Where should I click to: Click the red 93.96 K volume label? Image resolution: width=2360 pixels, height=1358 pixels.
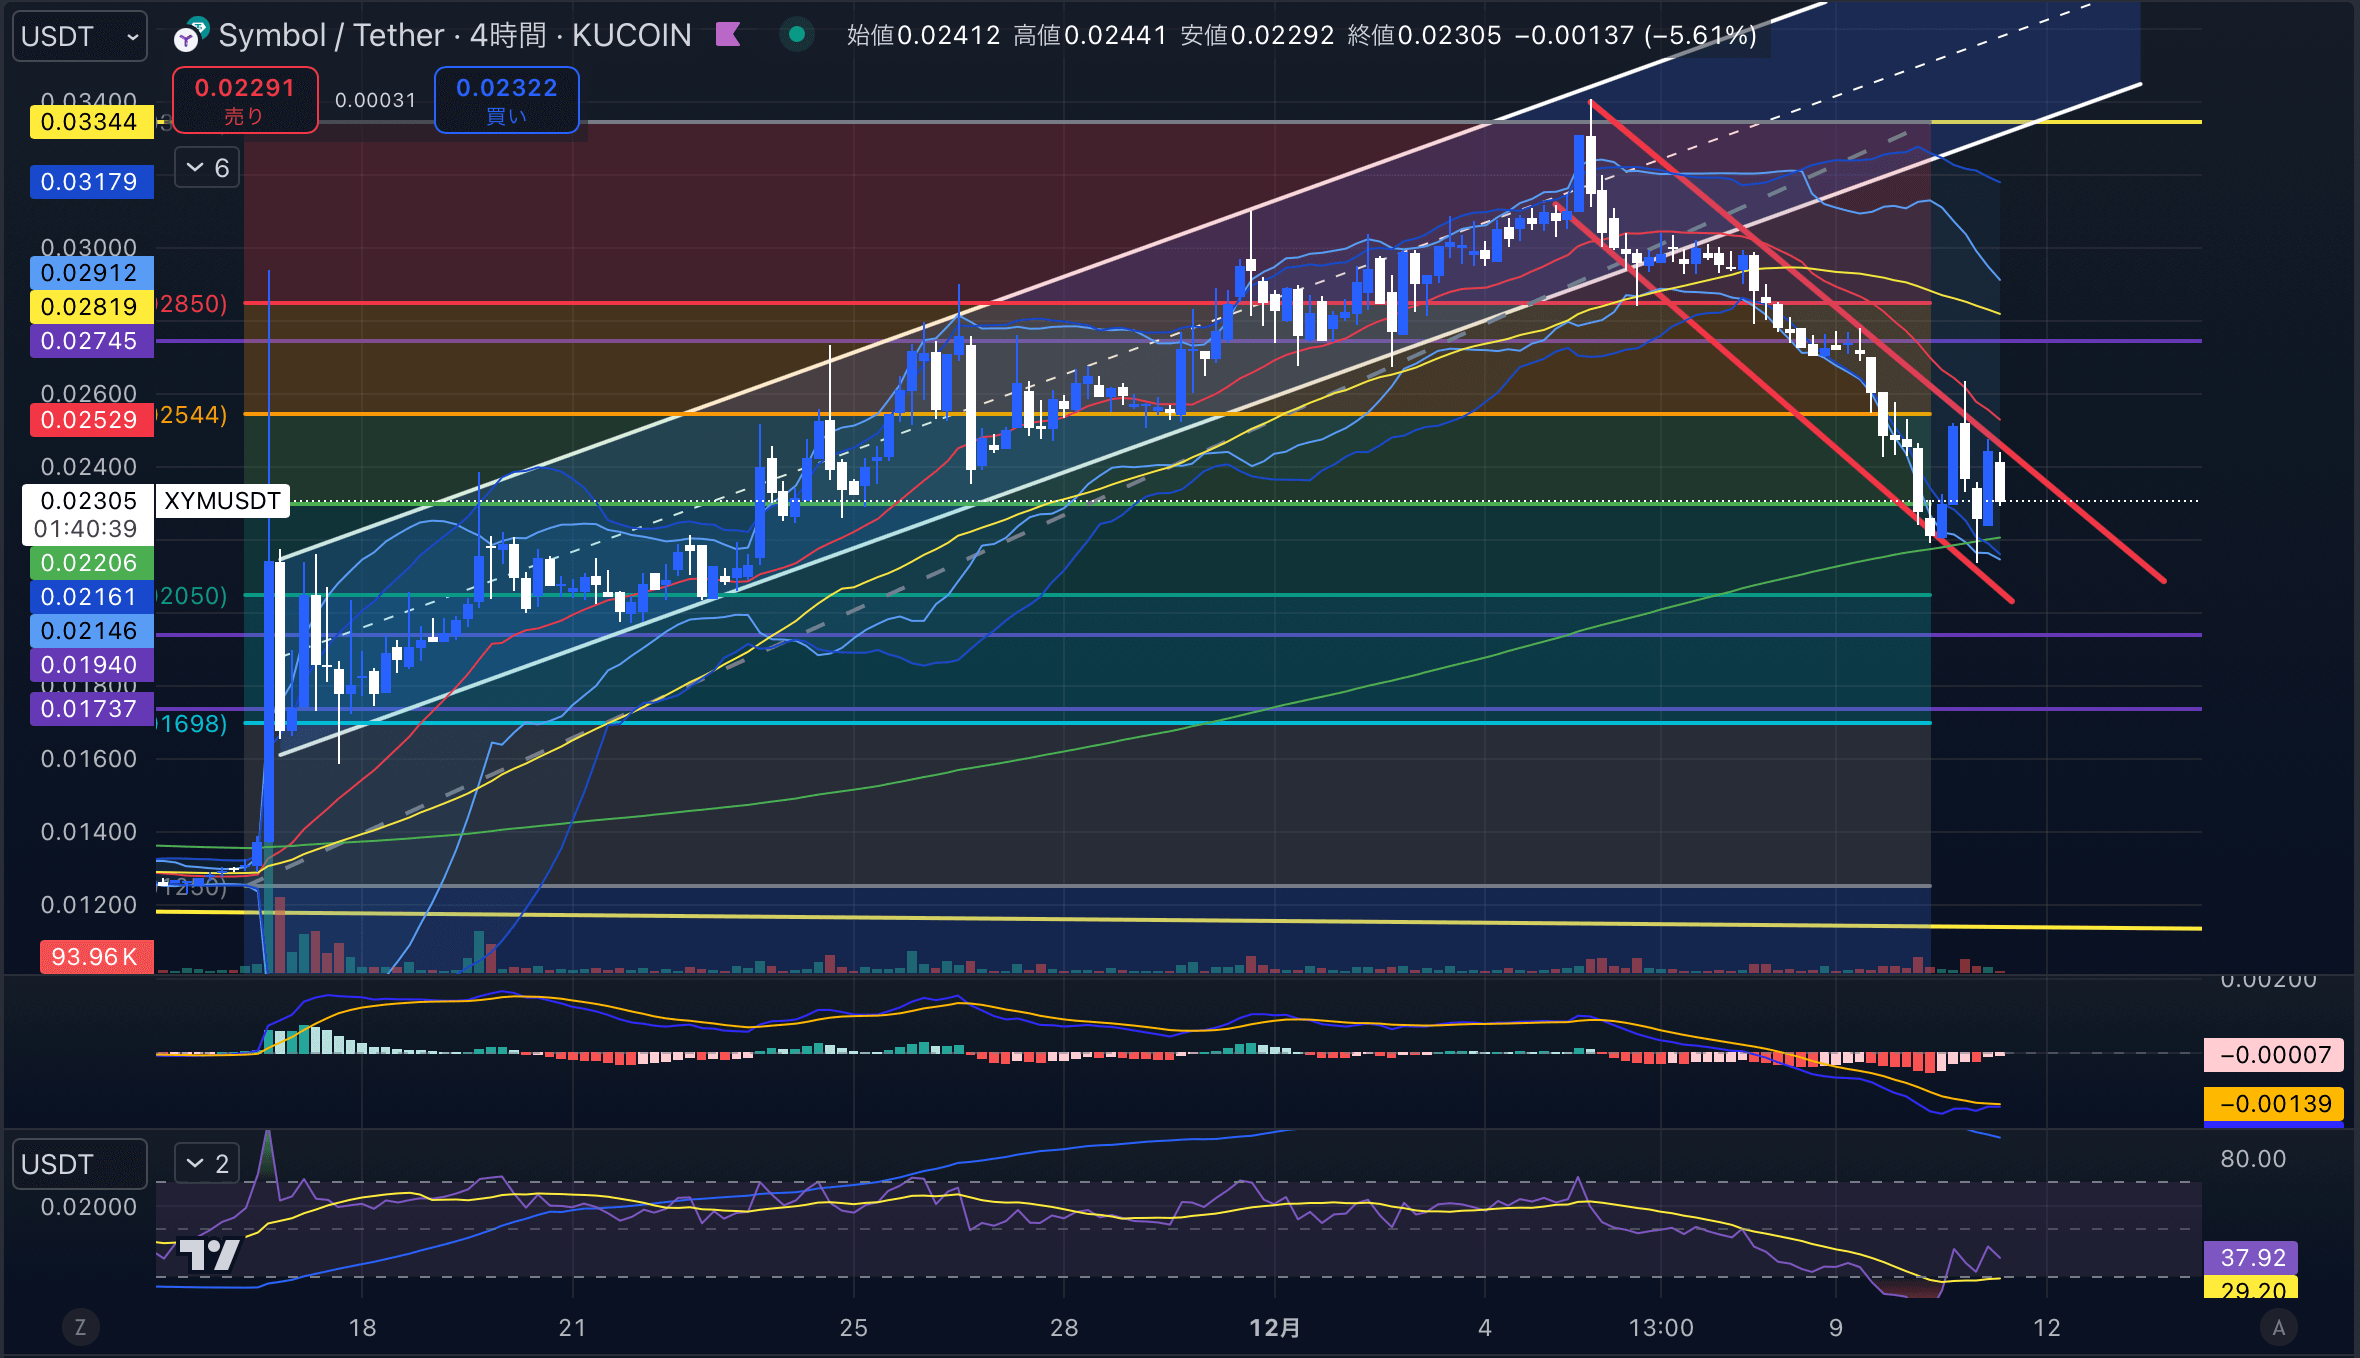[96, 957]
